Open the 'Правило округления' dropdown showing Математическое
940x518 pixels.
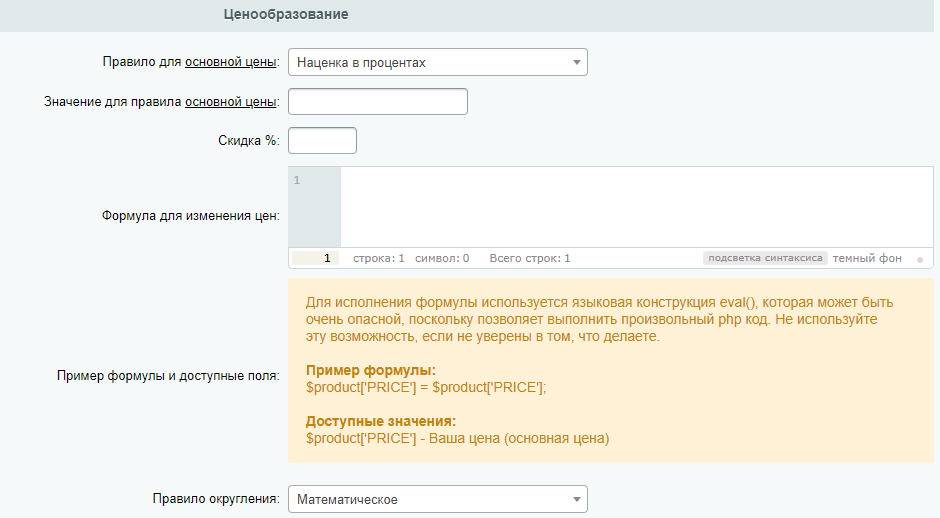[x=438, y=499]
